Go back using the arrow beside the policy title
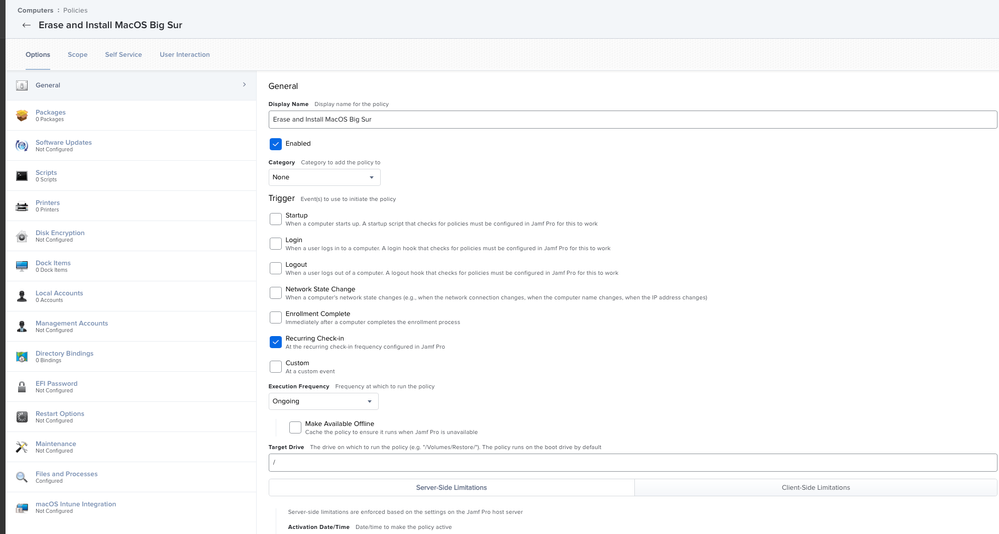 [x=26, y=25]
